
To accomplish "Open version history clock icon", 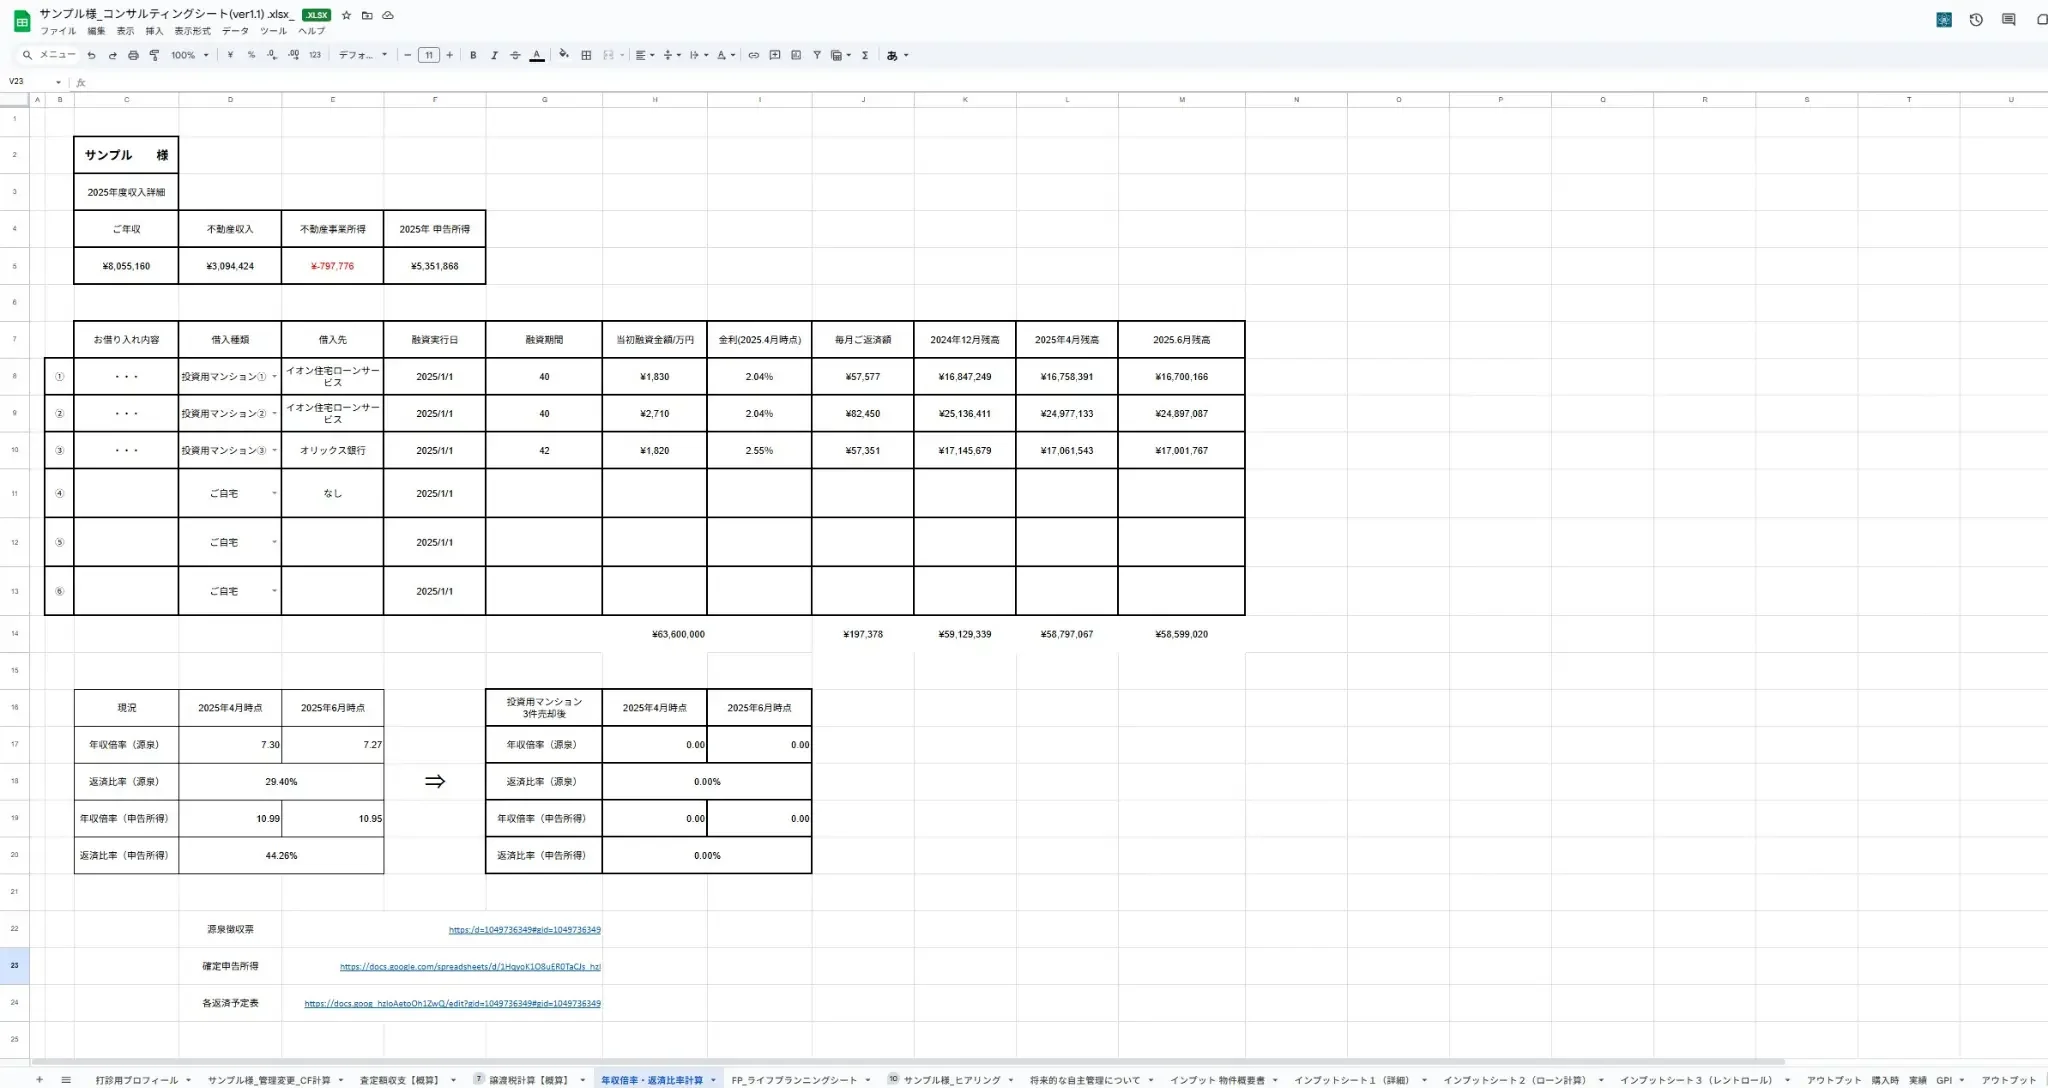I will pos(1976,19).
